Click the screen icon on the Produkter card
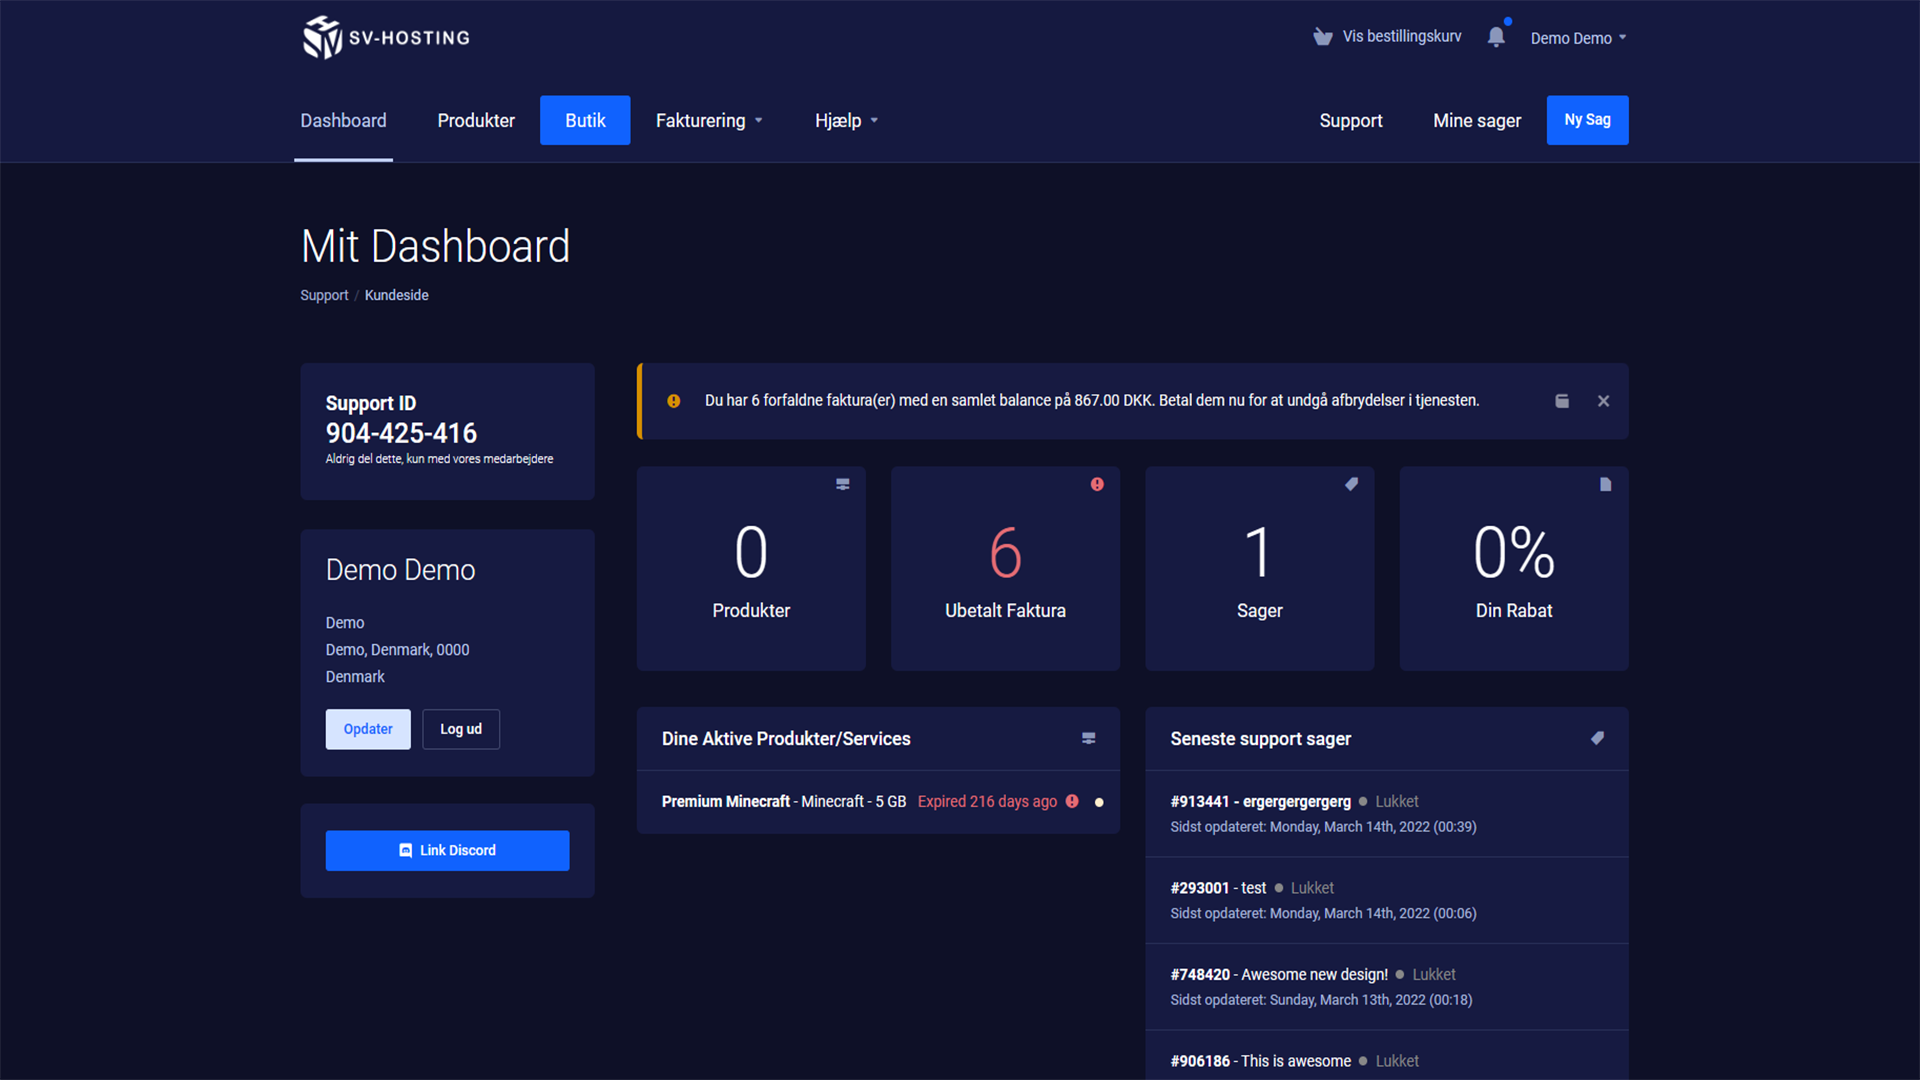Viewport: 1920px width, 1080px height. [842, 484]
